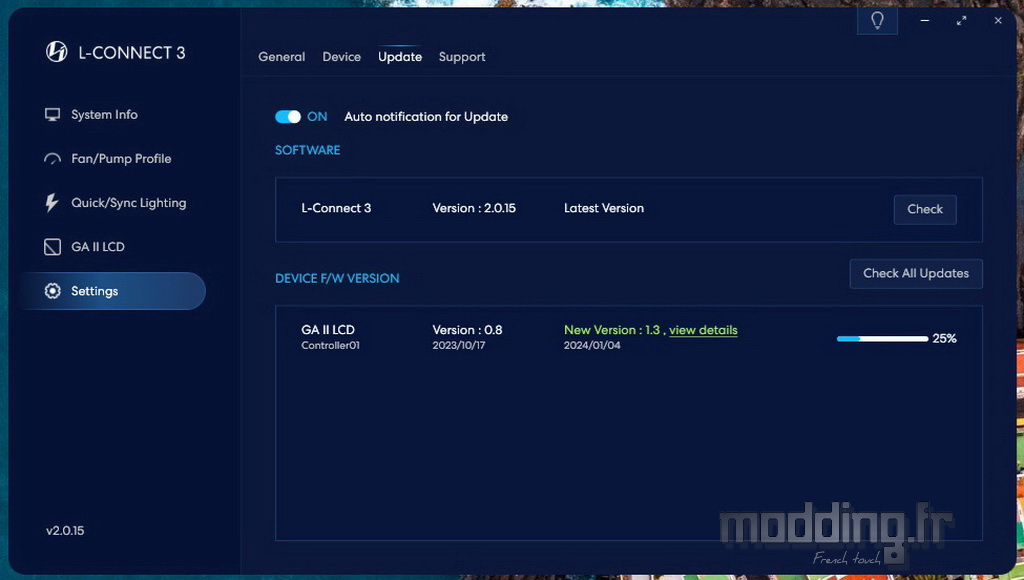Click the GA II LCD device row name
Image resolution: width=1024 pixels, height=580 pixels.
[328, 330]
